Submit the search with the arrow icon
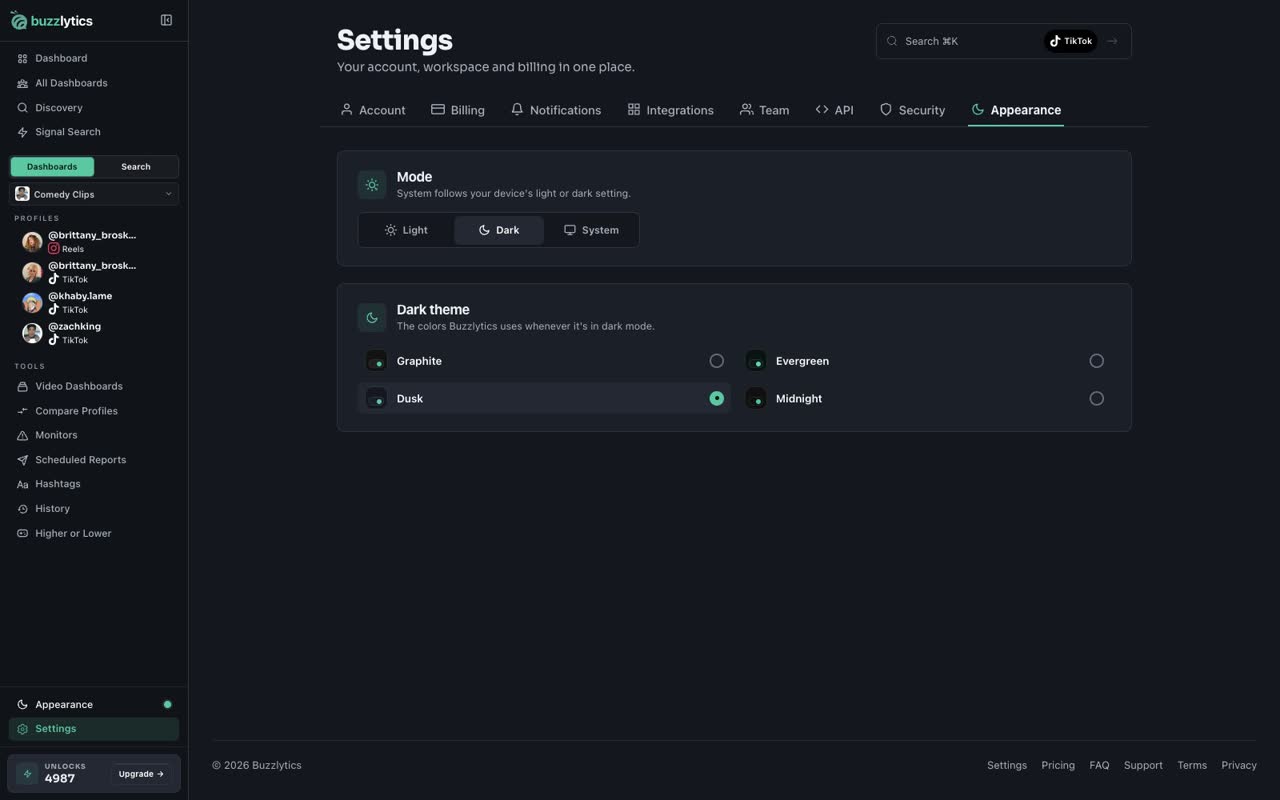The height and width of the screenshot is (800, 1280). (1112, 41)
